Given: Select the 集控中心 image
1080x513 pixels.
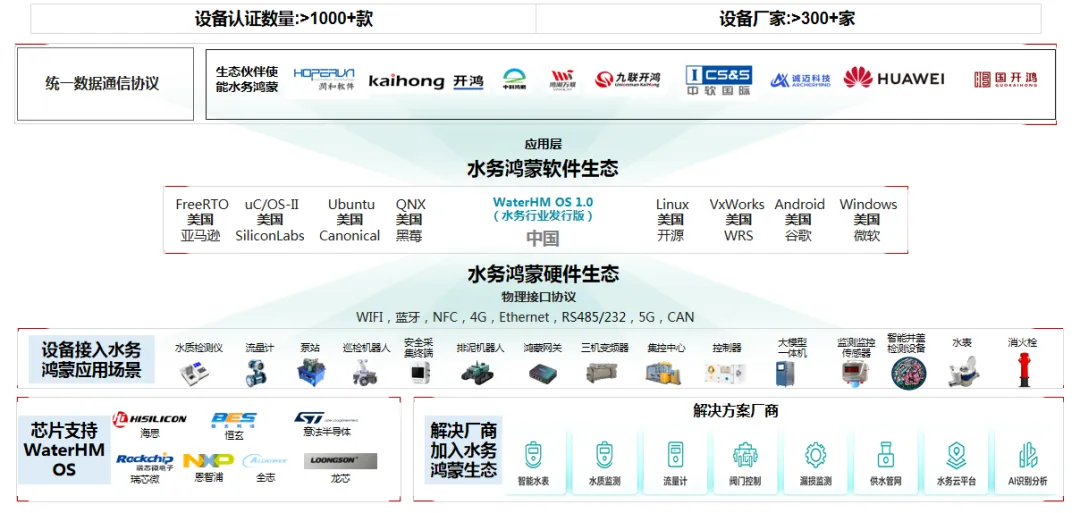Looking at the screenshot, I should pyautogui.click(x=663, y=373).
